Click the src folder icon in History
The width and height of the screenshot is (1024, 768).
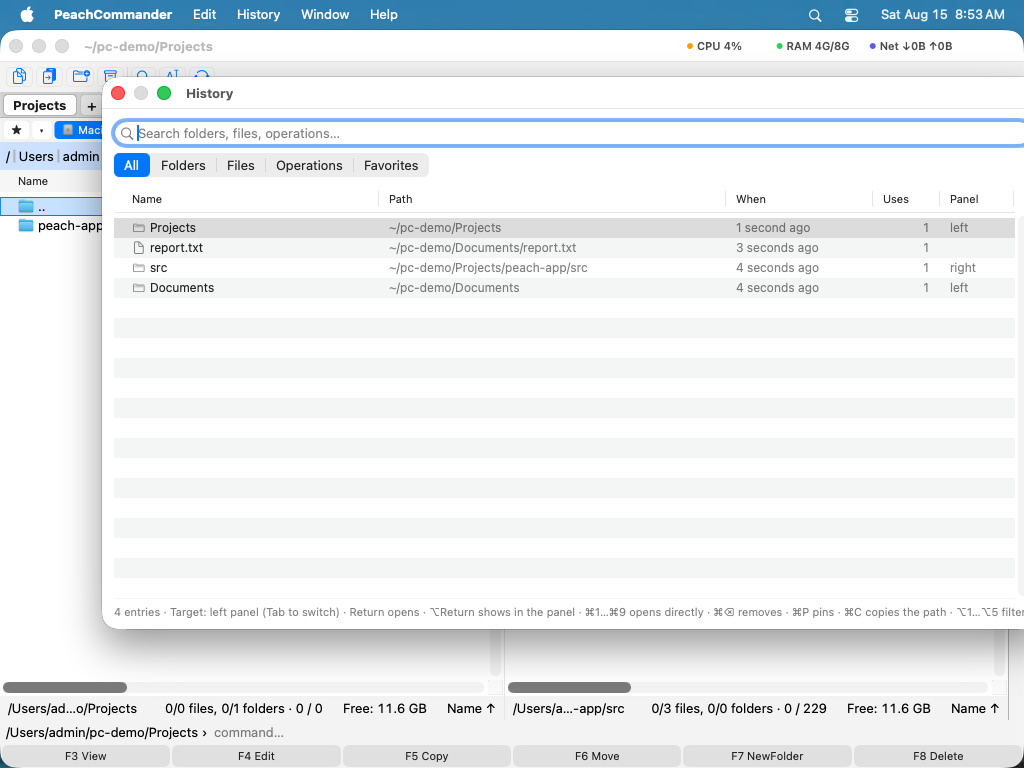[x=138, y=268]
